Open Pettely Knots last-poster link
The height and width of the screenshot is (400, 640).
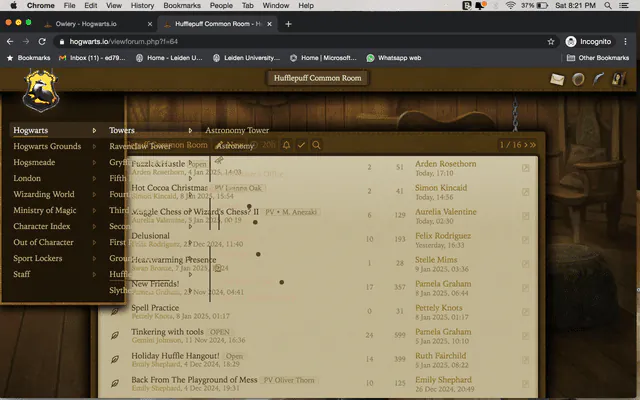[x=439, y=308]
